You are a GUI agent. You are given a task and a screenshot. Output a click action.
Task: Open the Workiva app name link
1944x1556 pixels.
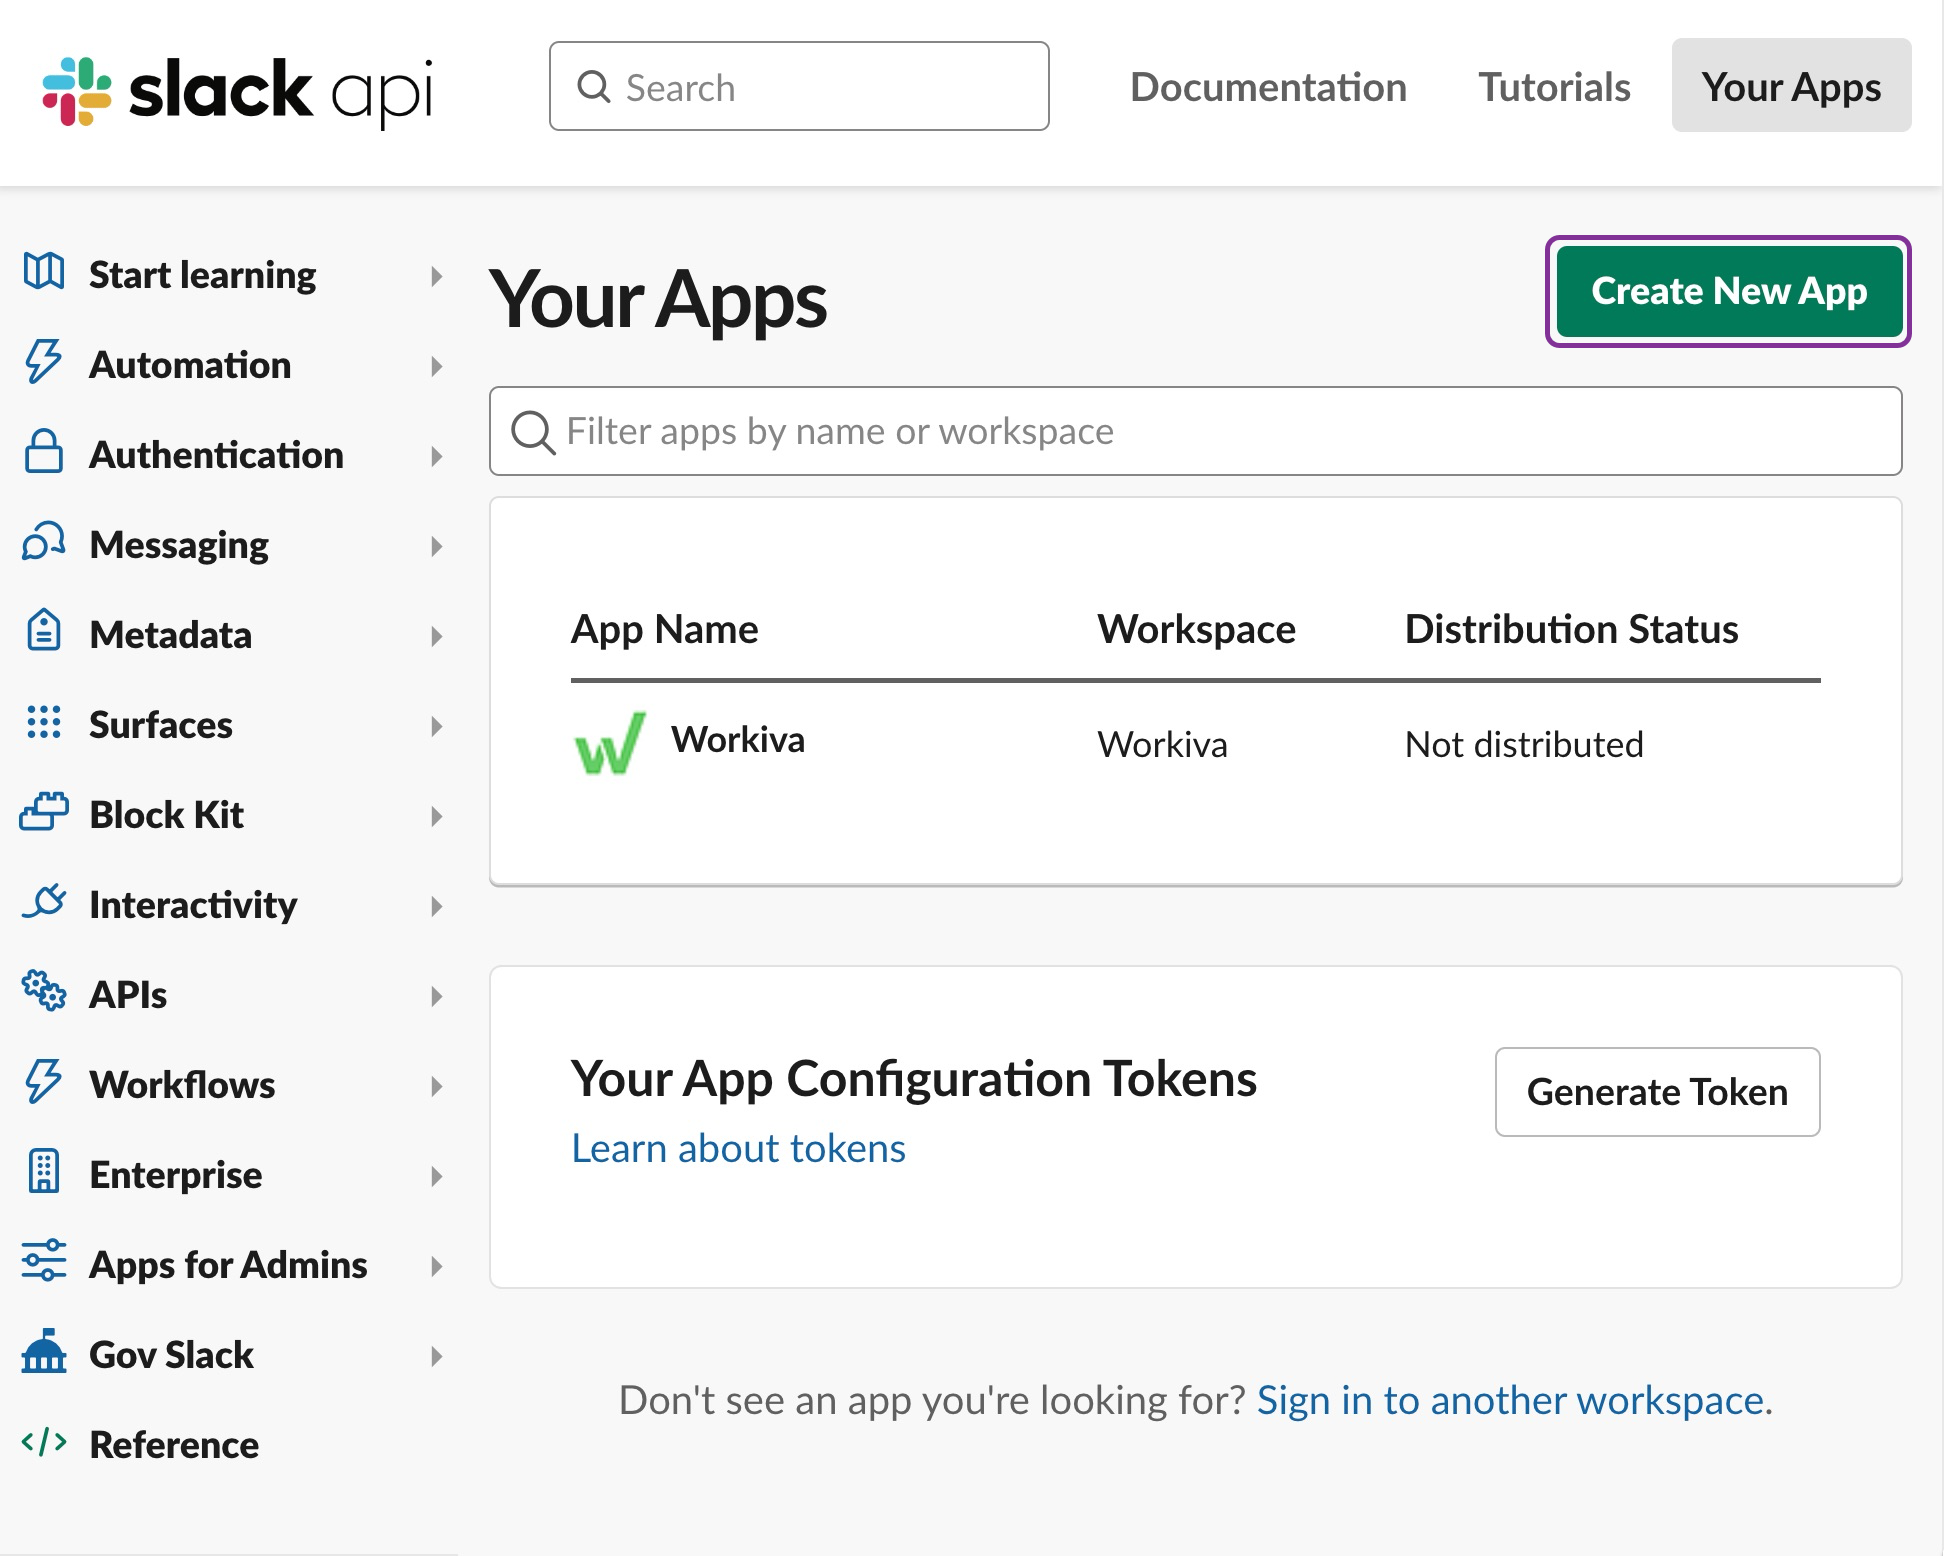[737, 740]
